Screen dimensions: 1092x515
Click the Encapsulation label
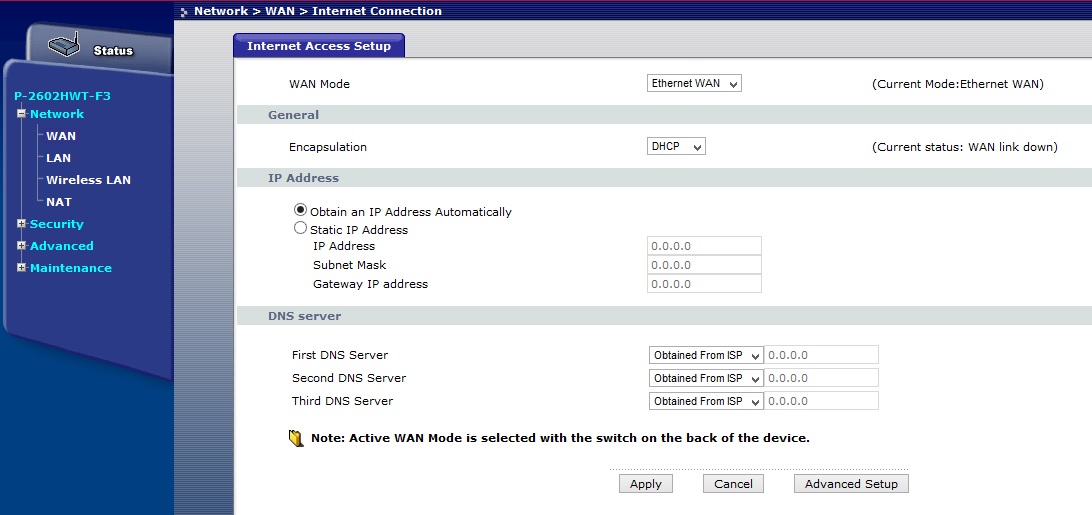click(x=327, y=147)
